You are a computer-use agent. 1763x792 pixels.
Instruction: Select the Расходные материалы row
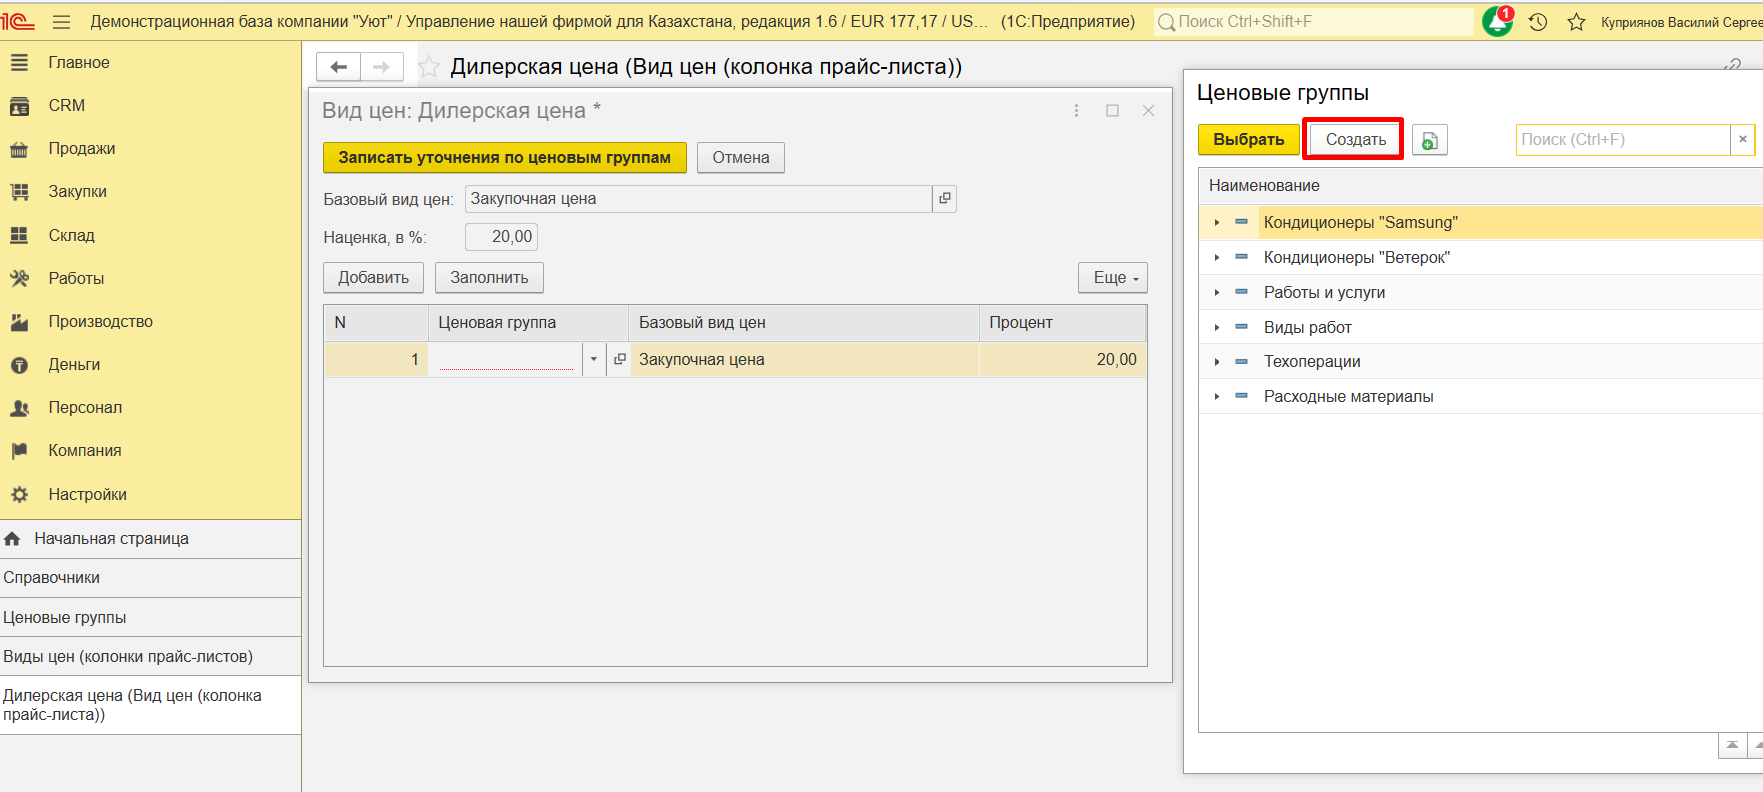click(1347, 397)
